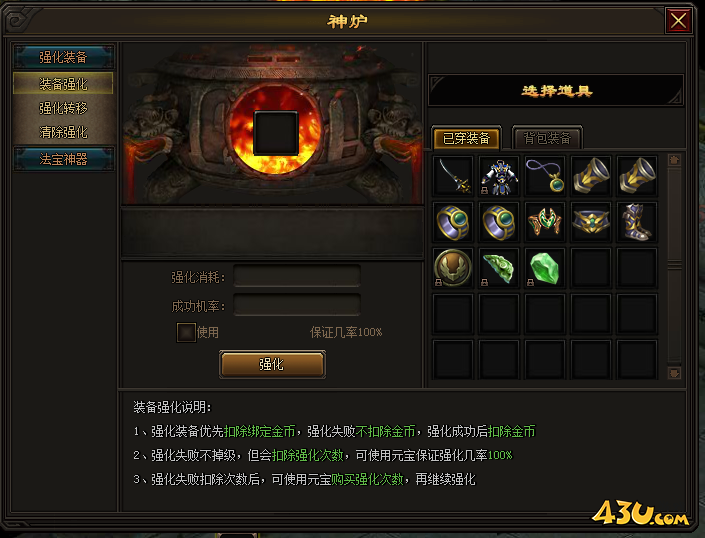This screenshot has width=705, height=538.
Task: Select the round winged medal icon
Action: (453, 268)
